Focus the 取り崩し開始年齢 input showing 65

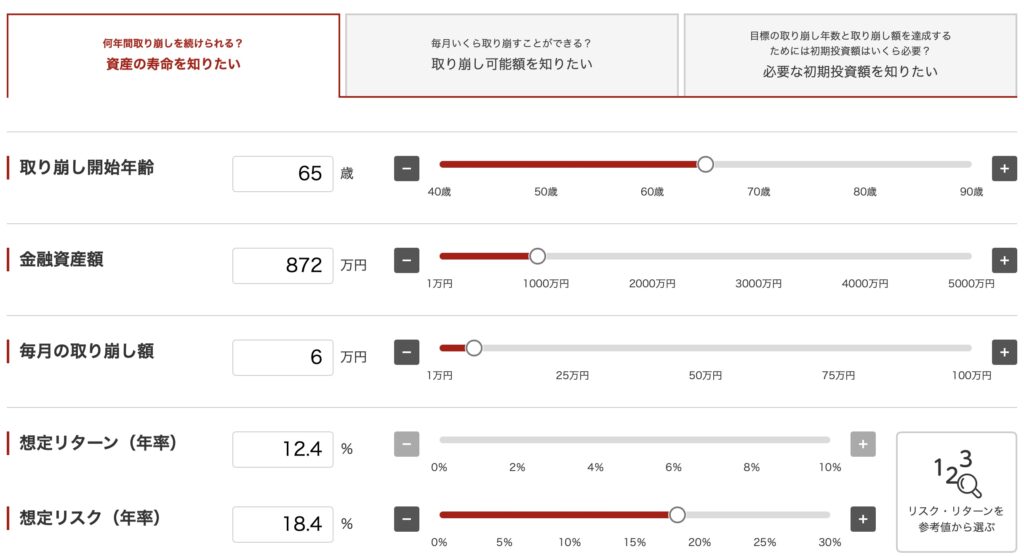283,174
